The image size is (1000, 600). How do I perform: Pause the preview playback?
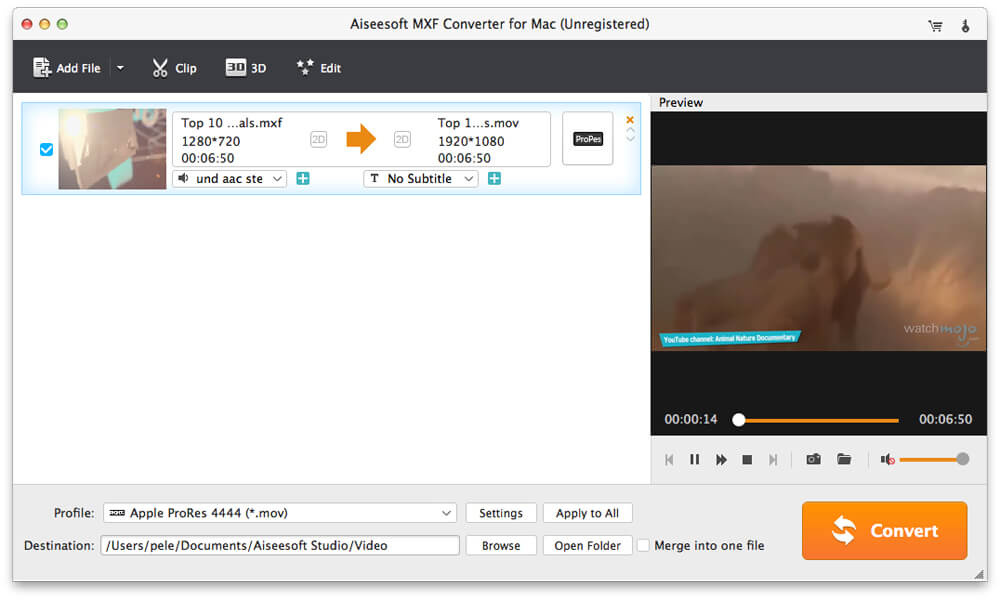click(695, 460)
